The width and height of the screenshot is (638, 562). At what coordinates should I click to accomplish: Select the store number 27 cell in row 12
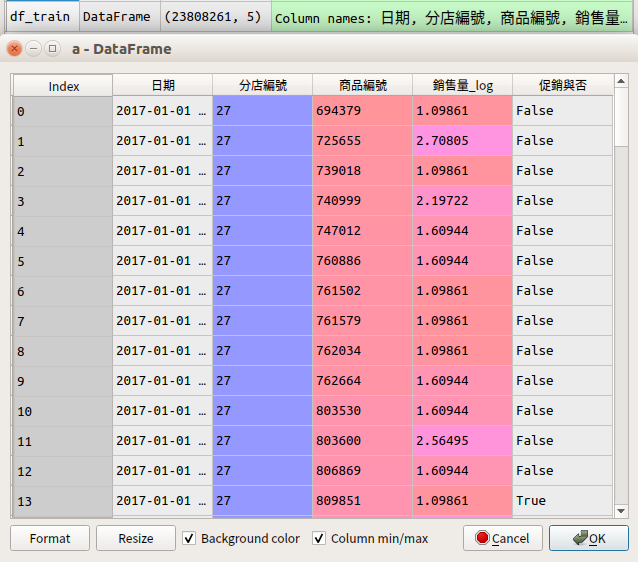pos(262,470)
